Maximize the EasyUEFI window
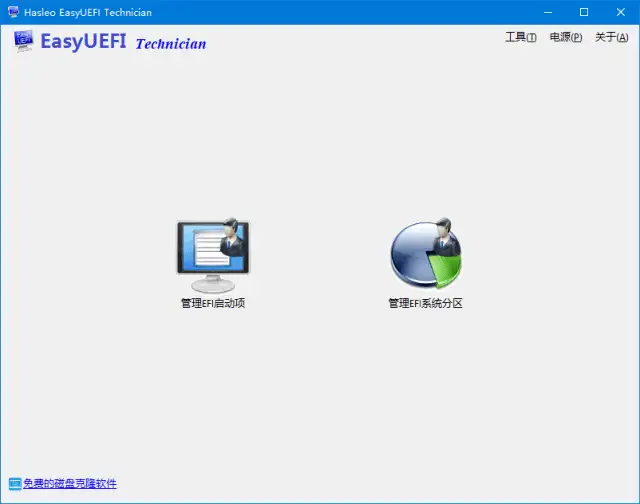Screen dimensions: 640x504 583,12
